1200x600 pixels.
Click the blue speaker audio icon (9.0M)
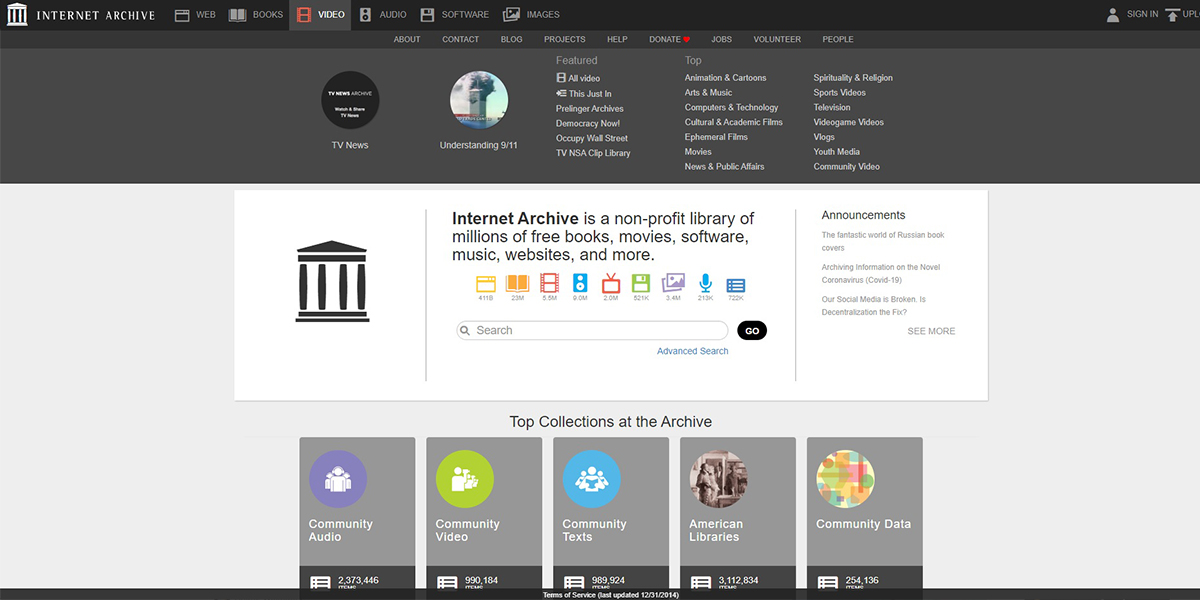click(580, 283)
